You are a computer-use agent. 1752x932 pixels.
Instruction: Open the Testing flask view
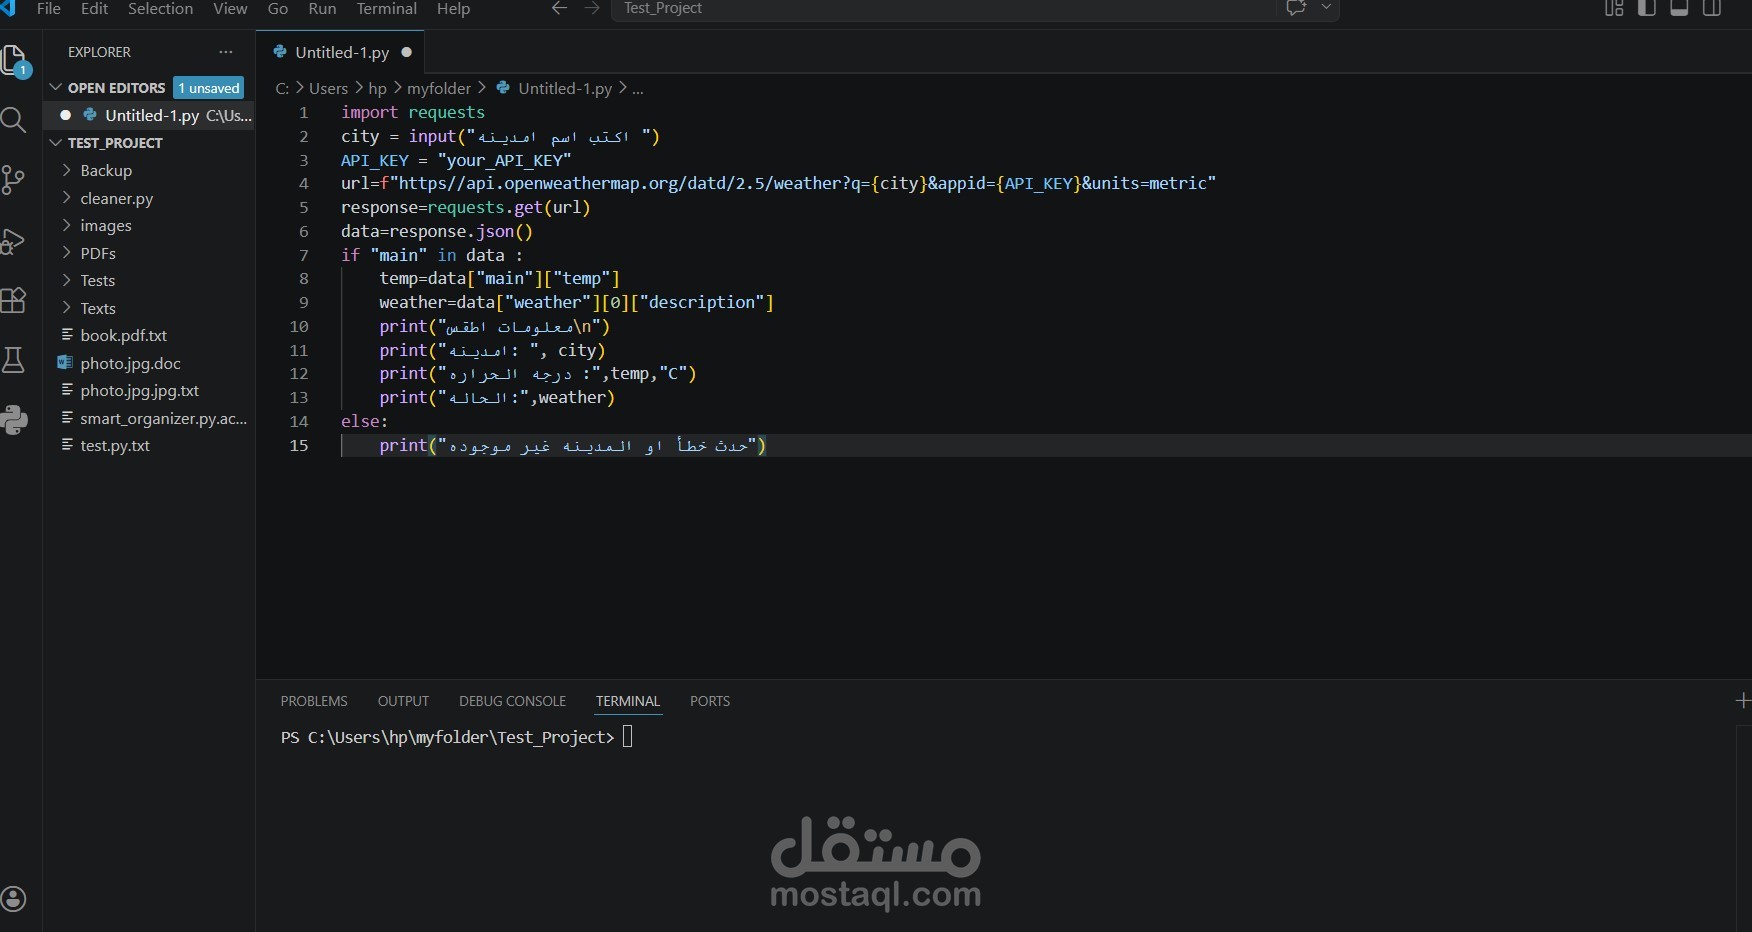point(13,360)
